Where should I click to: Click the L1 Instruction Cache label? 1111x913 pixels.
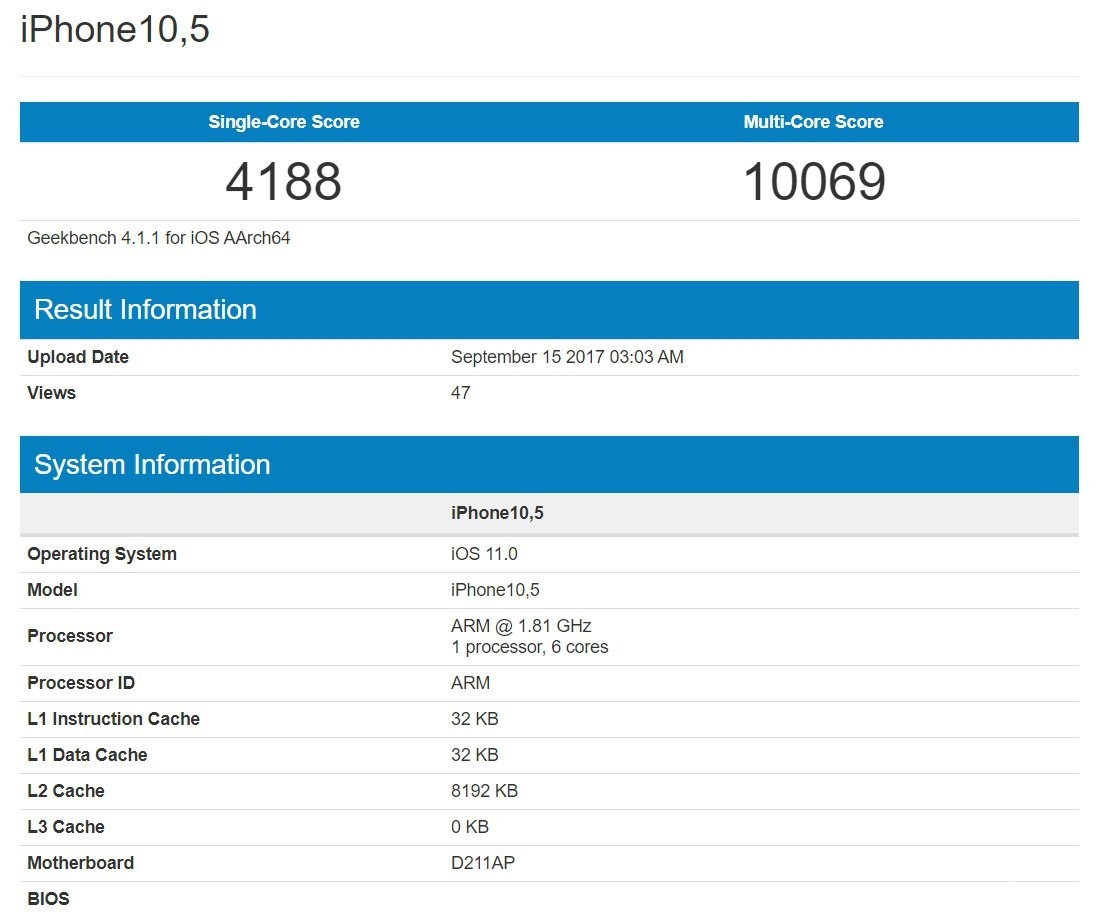[x=113, y=719]
